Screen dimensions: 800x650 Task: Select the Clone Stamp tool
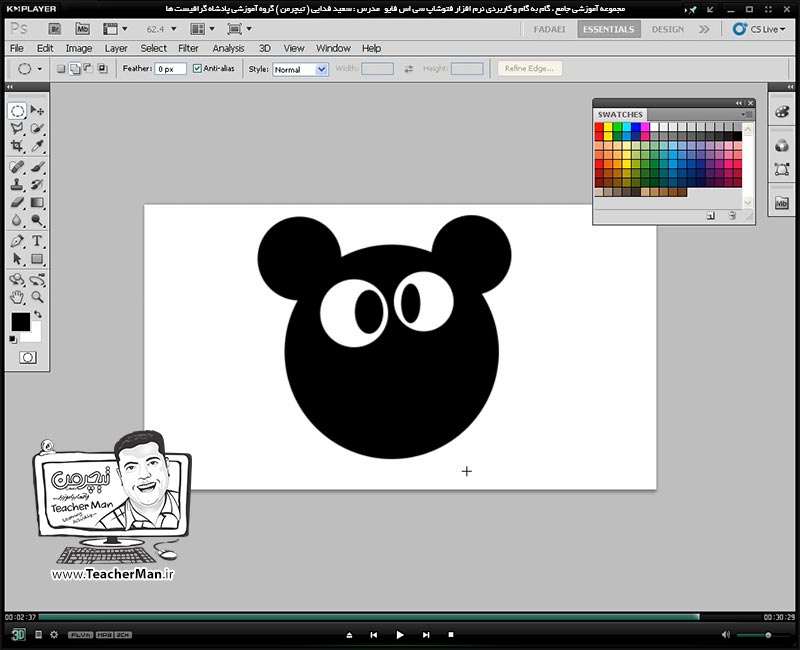coord(17,184)
